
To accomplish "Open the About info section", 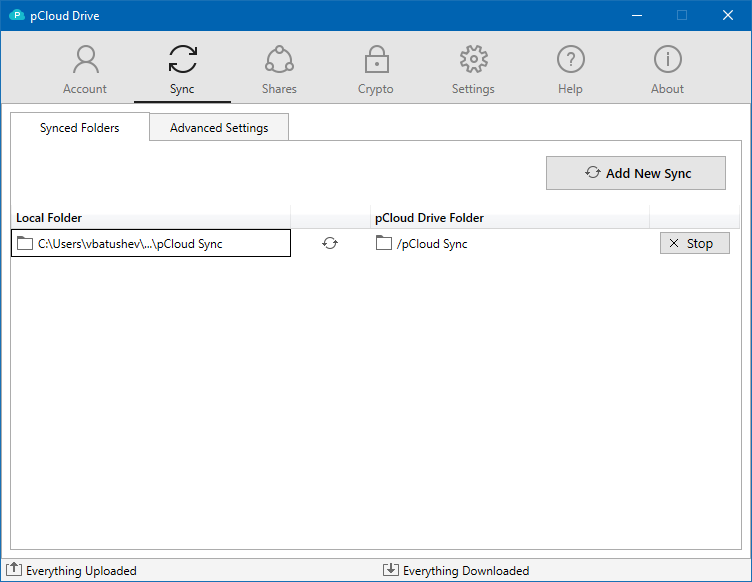I will [667, 70].
